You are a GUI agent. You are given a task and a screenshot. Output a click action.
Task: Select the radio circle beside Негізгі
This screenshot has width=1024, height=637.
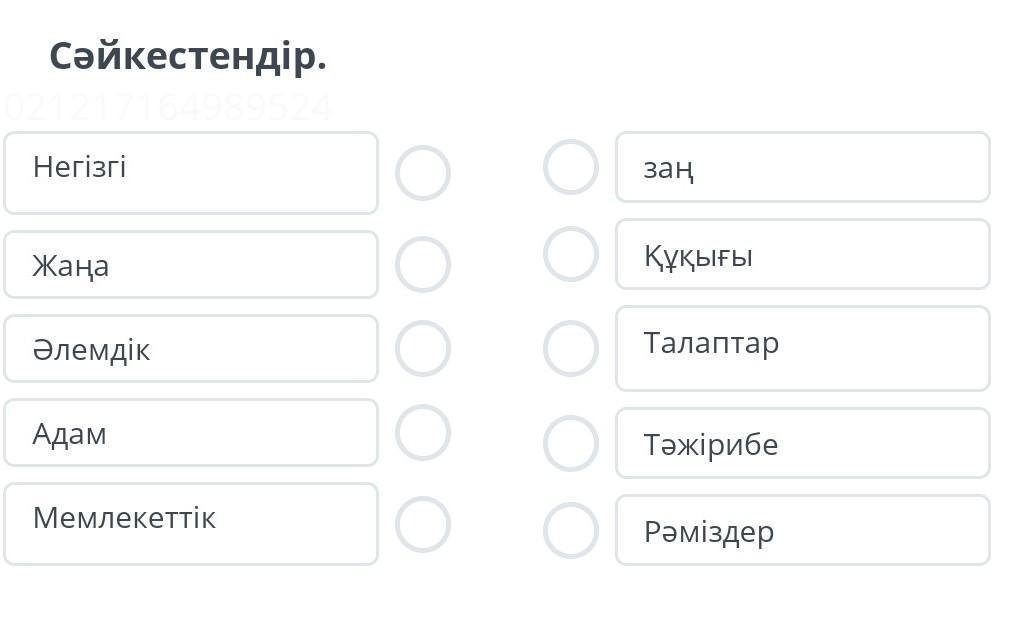[423, 173]
